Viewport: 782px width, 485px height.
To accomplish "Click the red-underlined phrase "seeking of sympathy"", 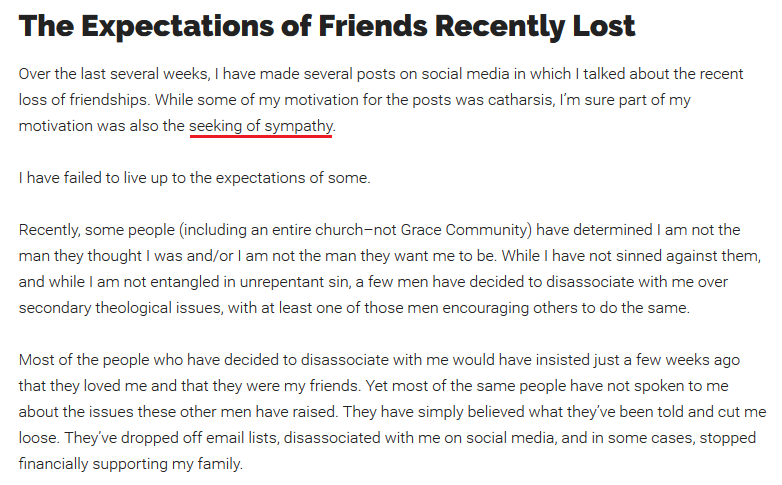I will point(260,126).
